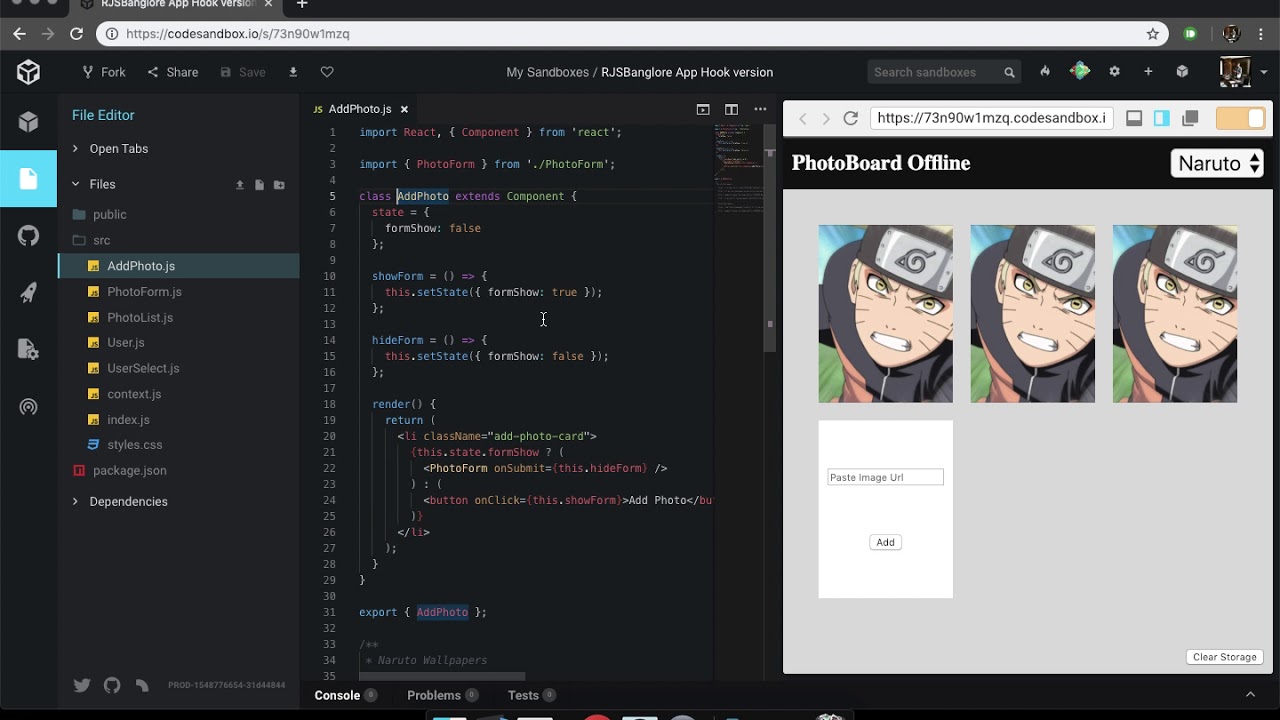
Task: Open the Configuration Files sidebar icon
Action: (x=28, y=350)
